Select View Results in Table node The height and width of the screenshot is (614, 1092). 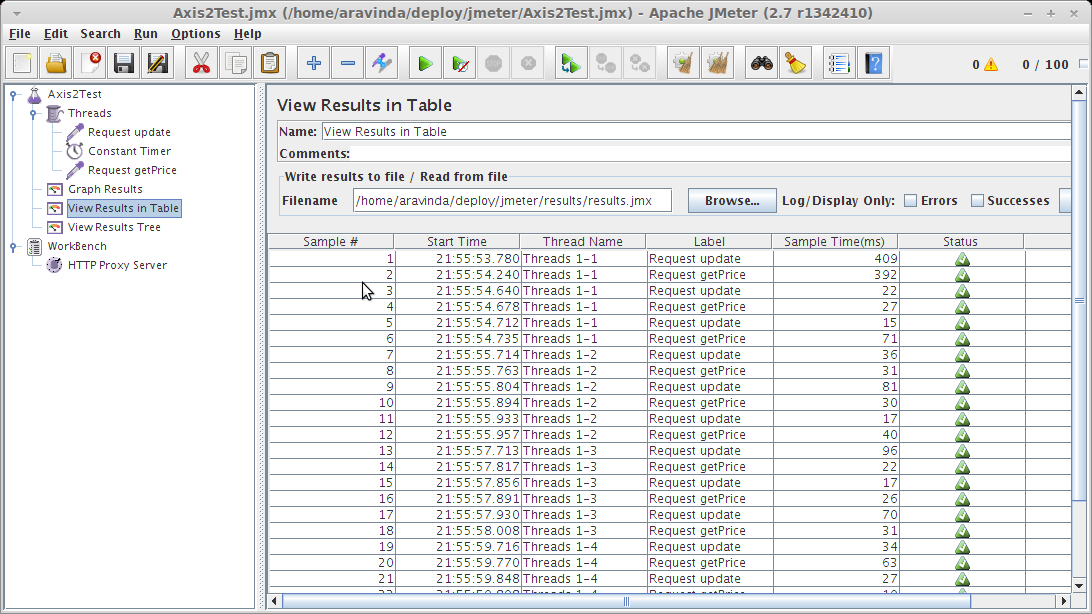[x=124, y=208]
